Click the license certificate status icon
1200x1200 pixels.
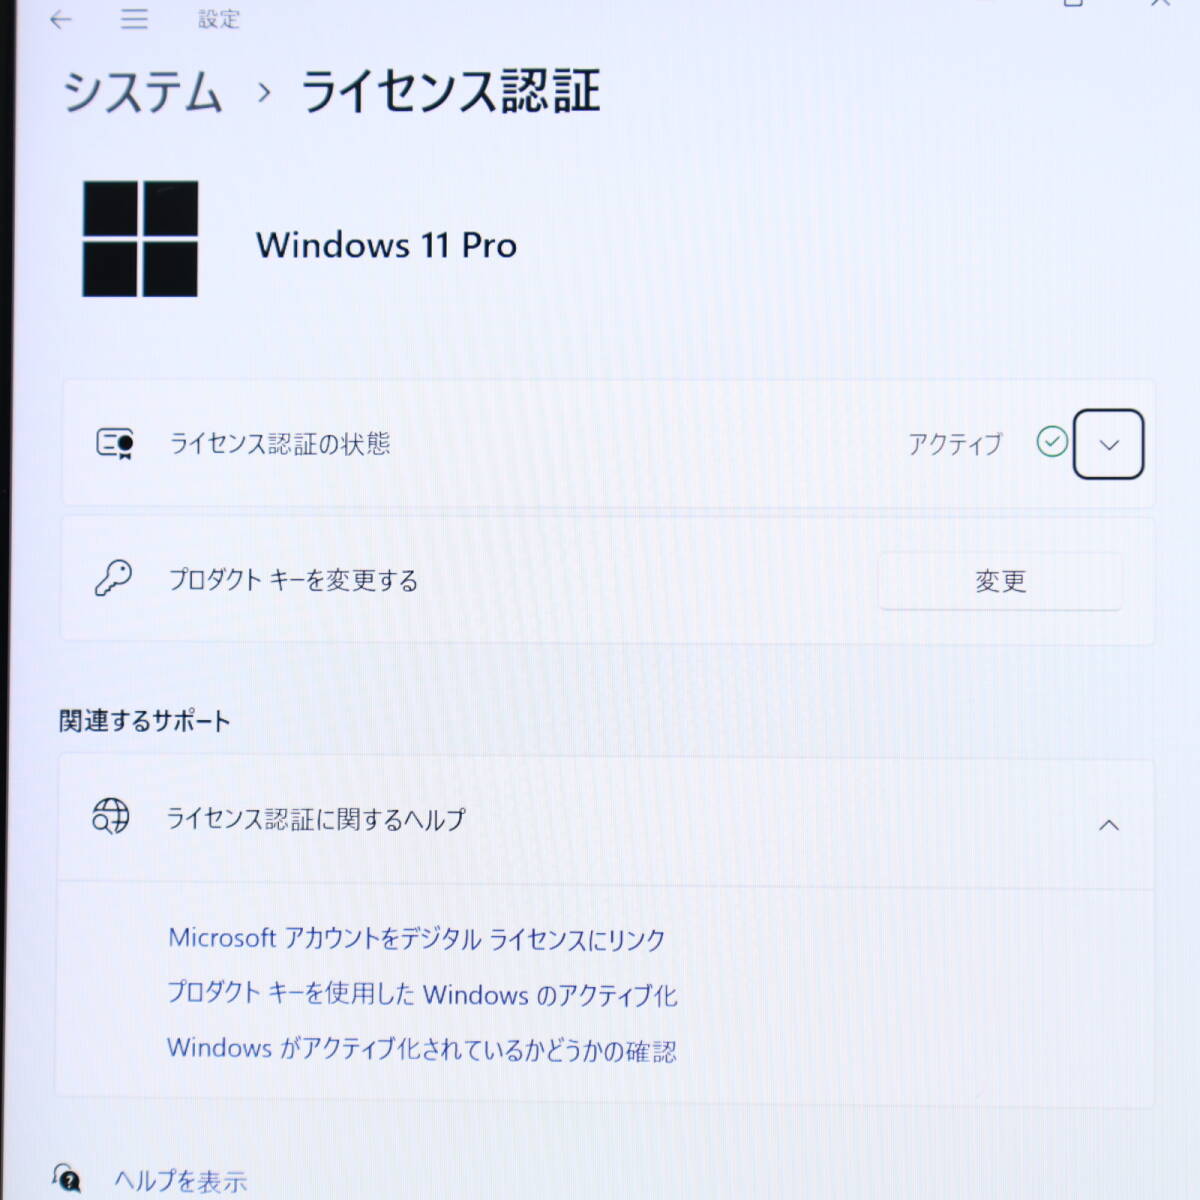[x=115, y=443]
